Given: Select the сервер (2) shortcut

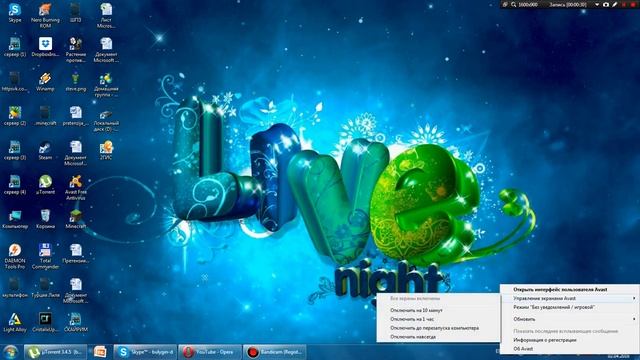Looking at the screenshot, I should coord(15,116).
